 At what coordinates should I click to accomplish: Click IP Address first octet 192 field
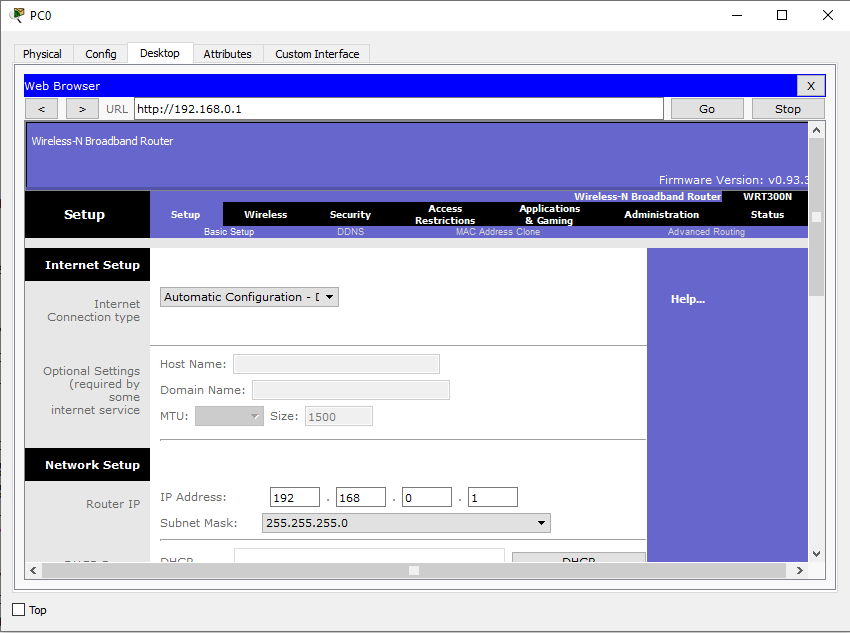(x=295, y=497)
